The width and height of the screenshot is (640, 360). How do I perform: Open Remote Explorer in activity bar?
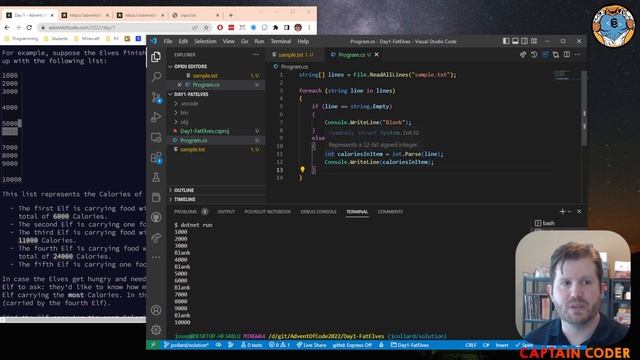point(156,137)
